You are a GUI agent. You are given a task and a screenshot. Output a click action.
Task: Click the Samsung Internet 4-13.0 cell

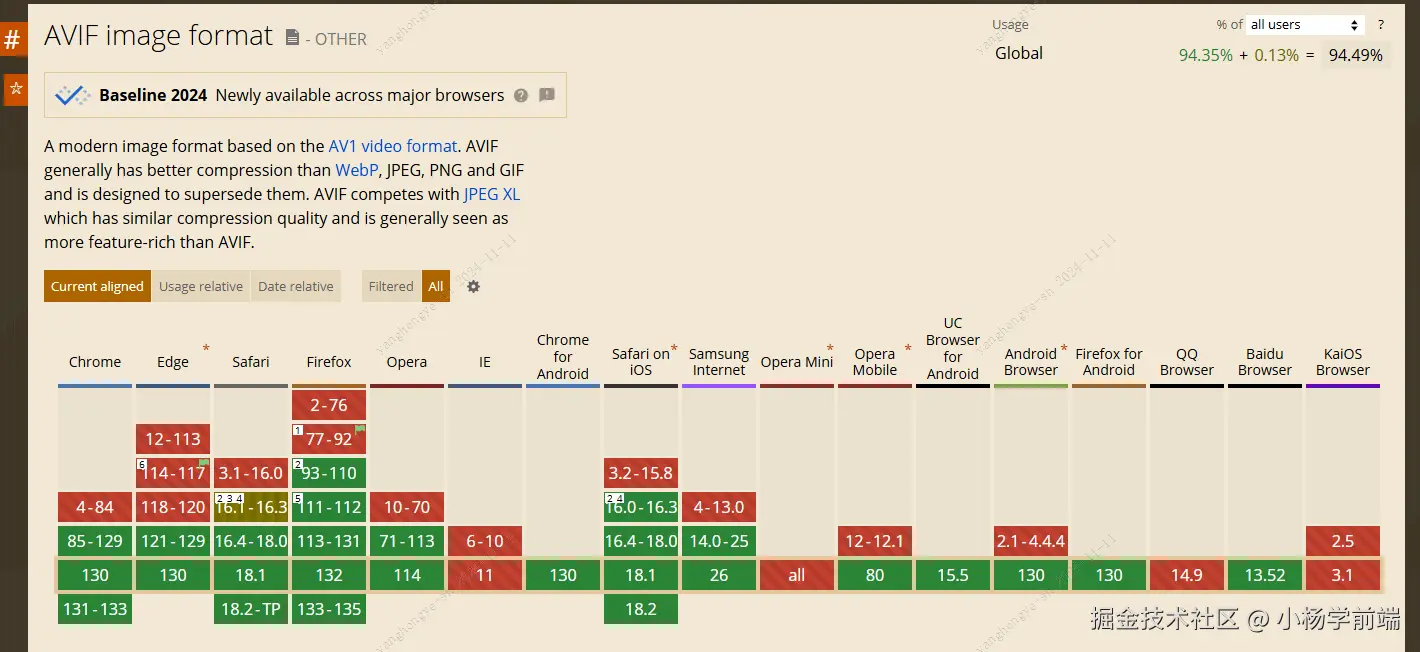719,507
